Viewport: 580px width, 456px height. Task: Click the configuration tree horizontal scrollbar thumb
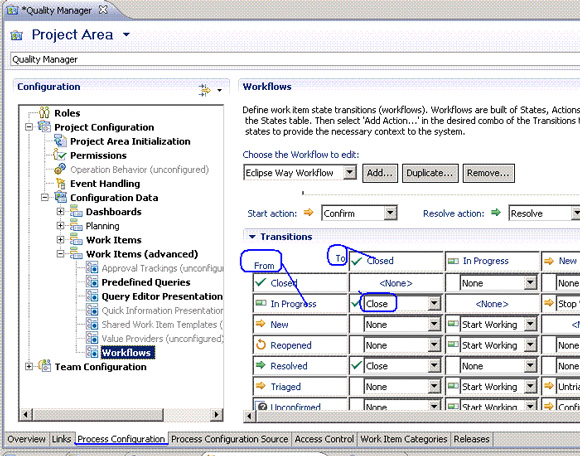click(x=98, y=414)
